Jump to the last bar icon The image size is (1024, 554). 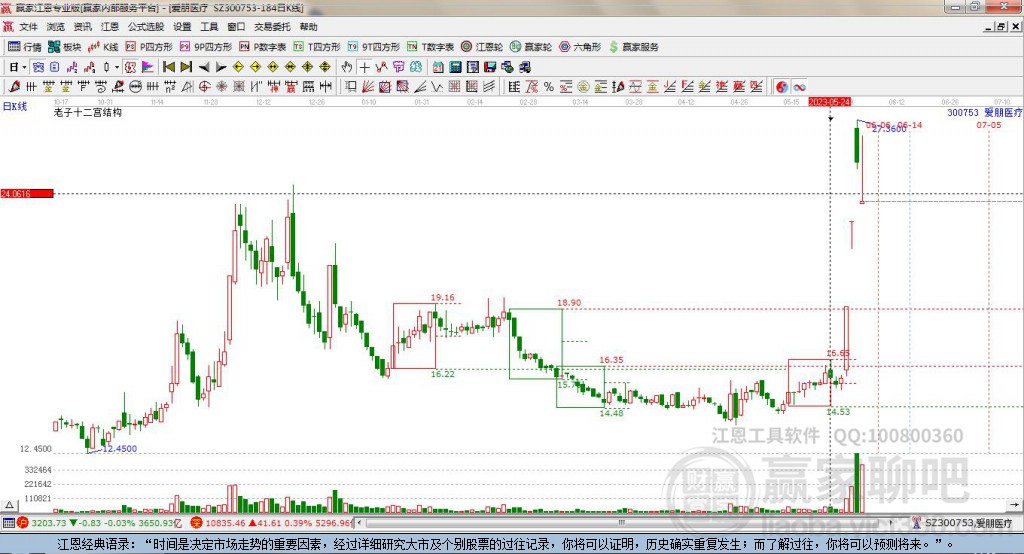186,67
